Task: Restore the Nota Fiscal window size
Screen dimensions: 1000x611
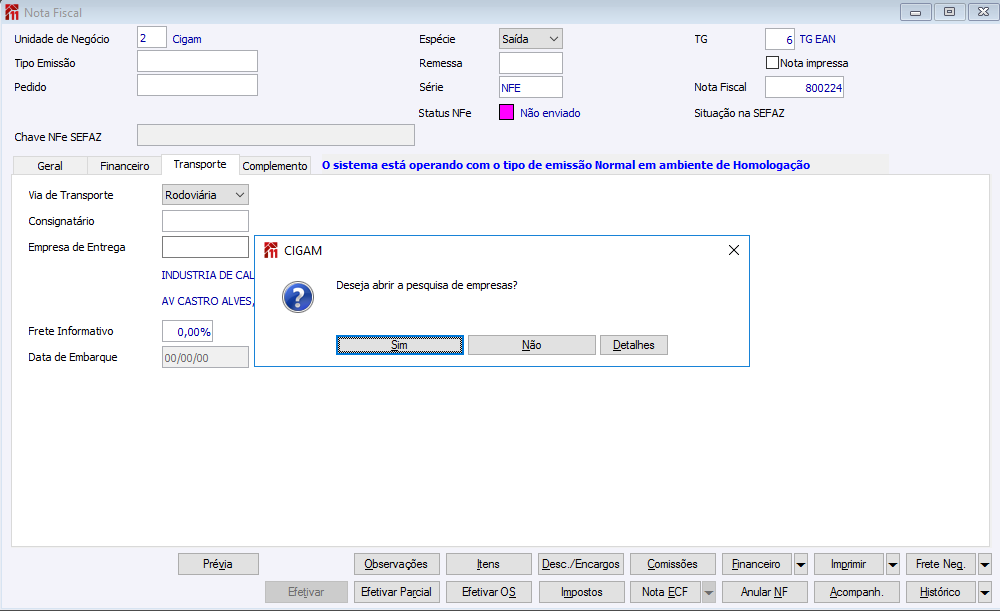Action: [950, 12]
